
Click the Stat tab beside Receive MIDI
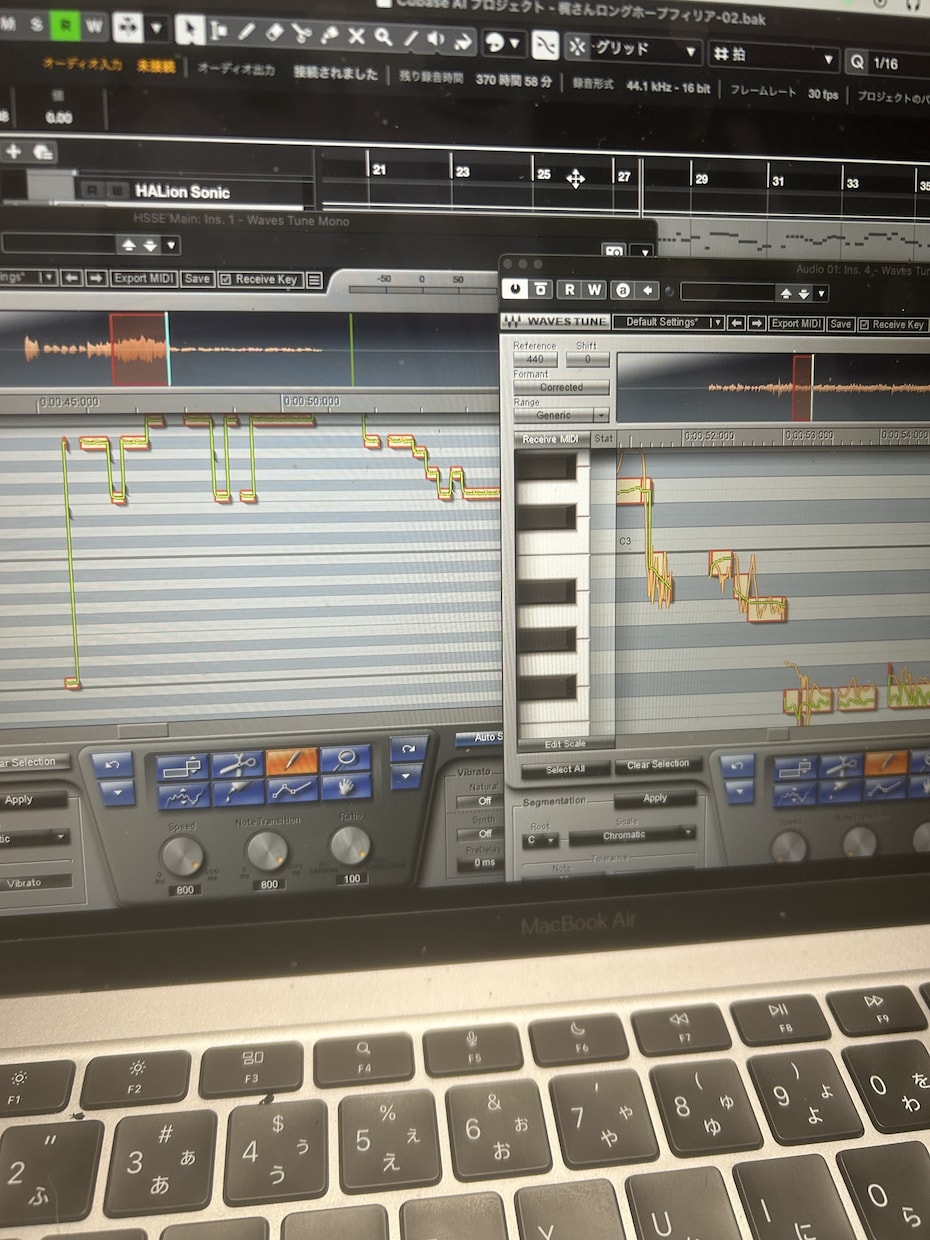603,438
